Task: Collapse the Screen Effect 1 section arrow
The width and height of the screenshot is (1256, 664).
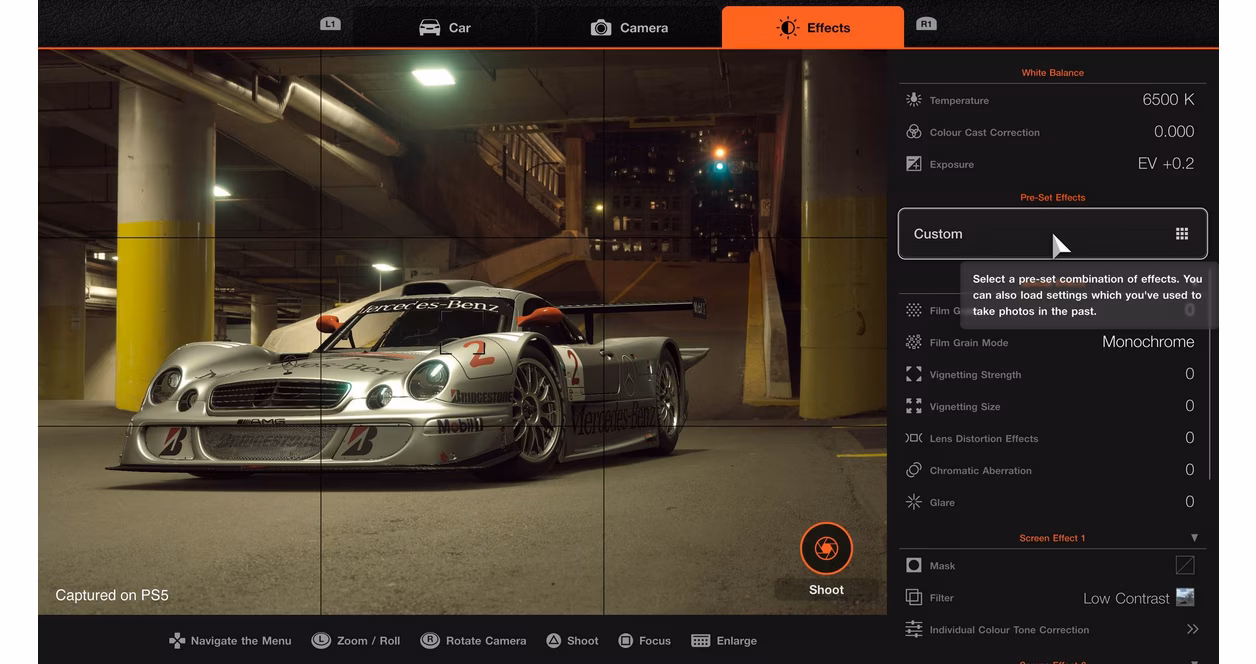Action: 1194,538
